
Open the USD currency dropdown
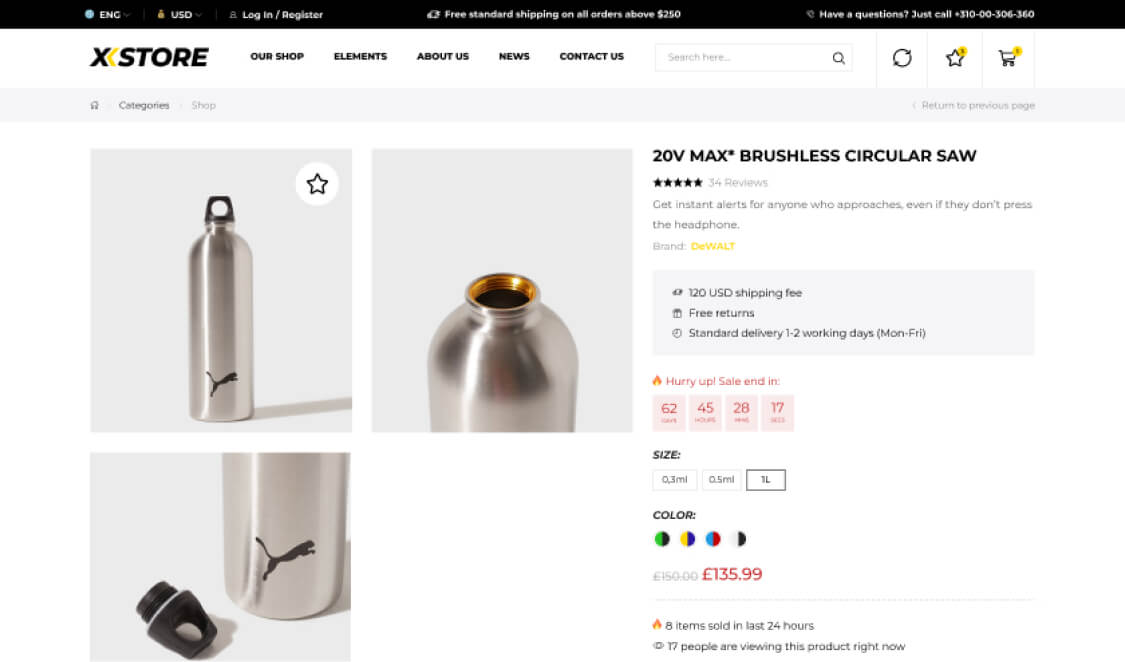tap(180, 15)
